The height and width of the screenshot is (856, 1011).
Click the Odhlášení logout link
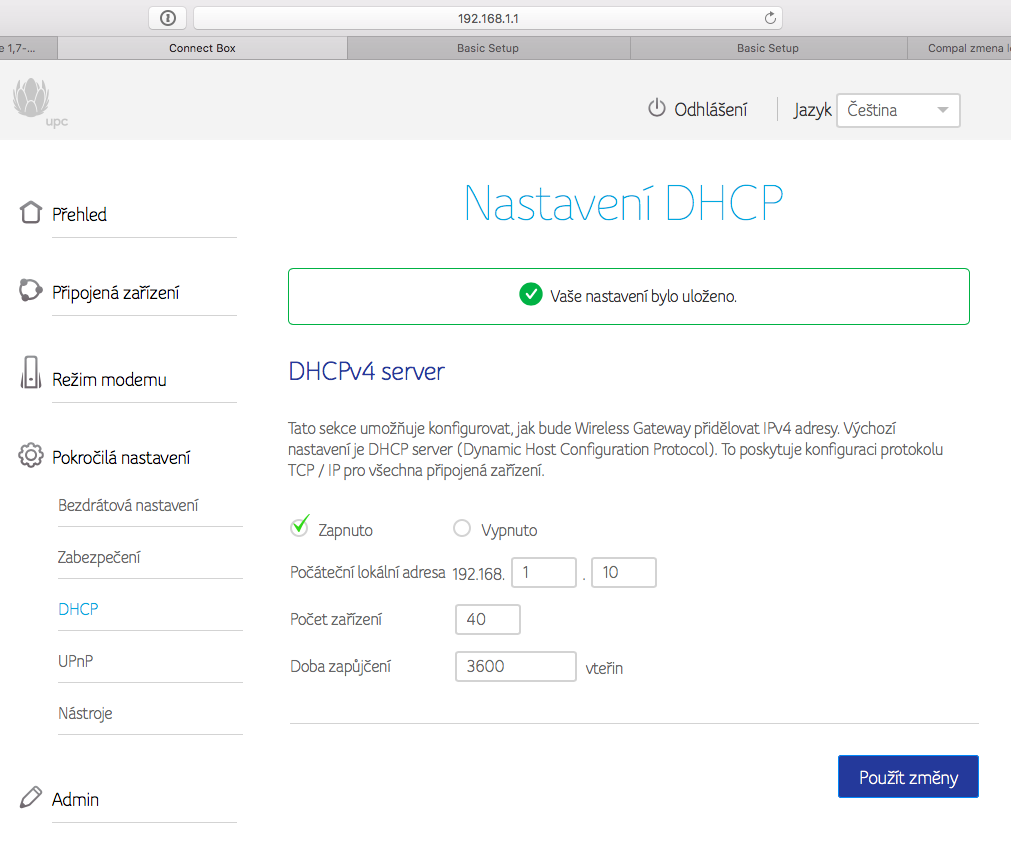coord(711,110)
